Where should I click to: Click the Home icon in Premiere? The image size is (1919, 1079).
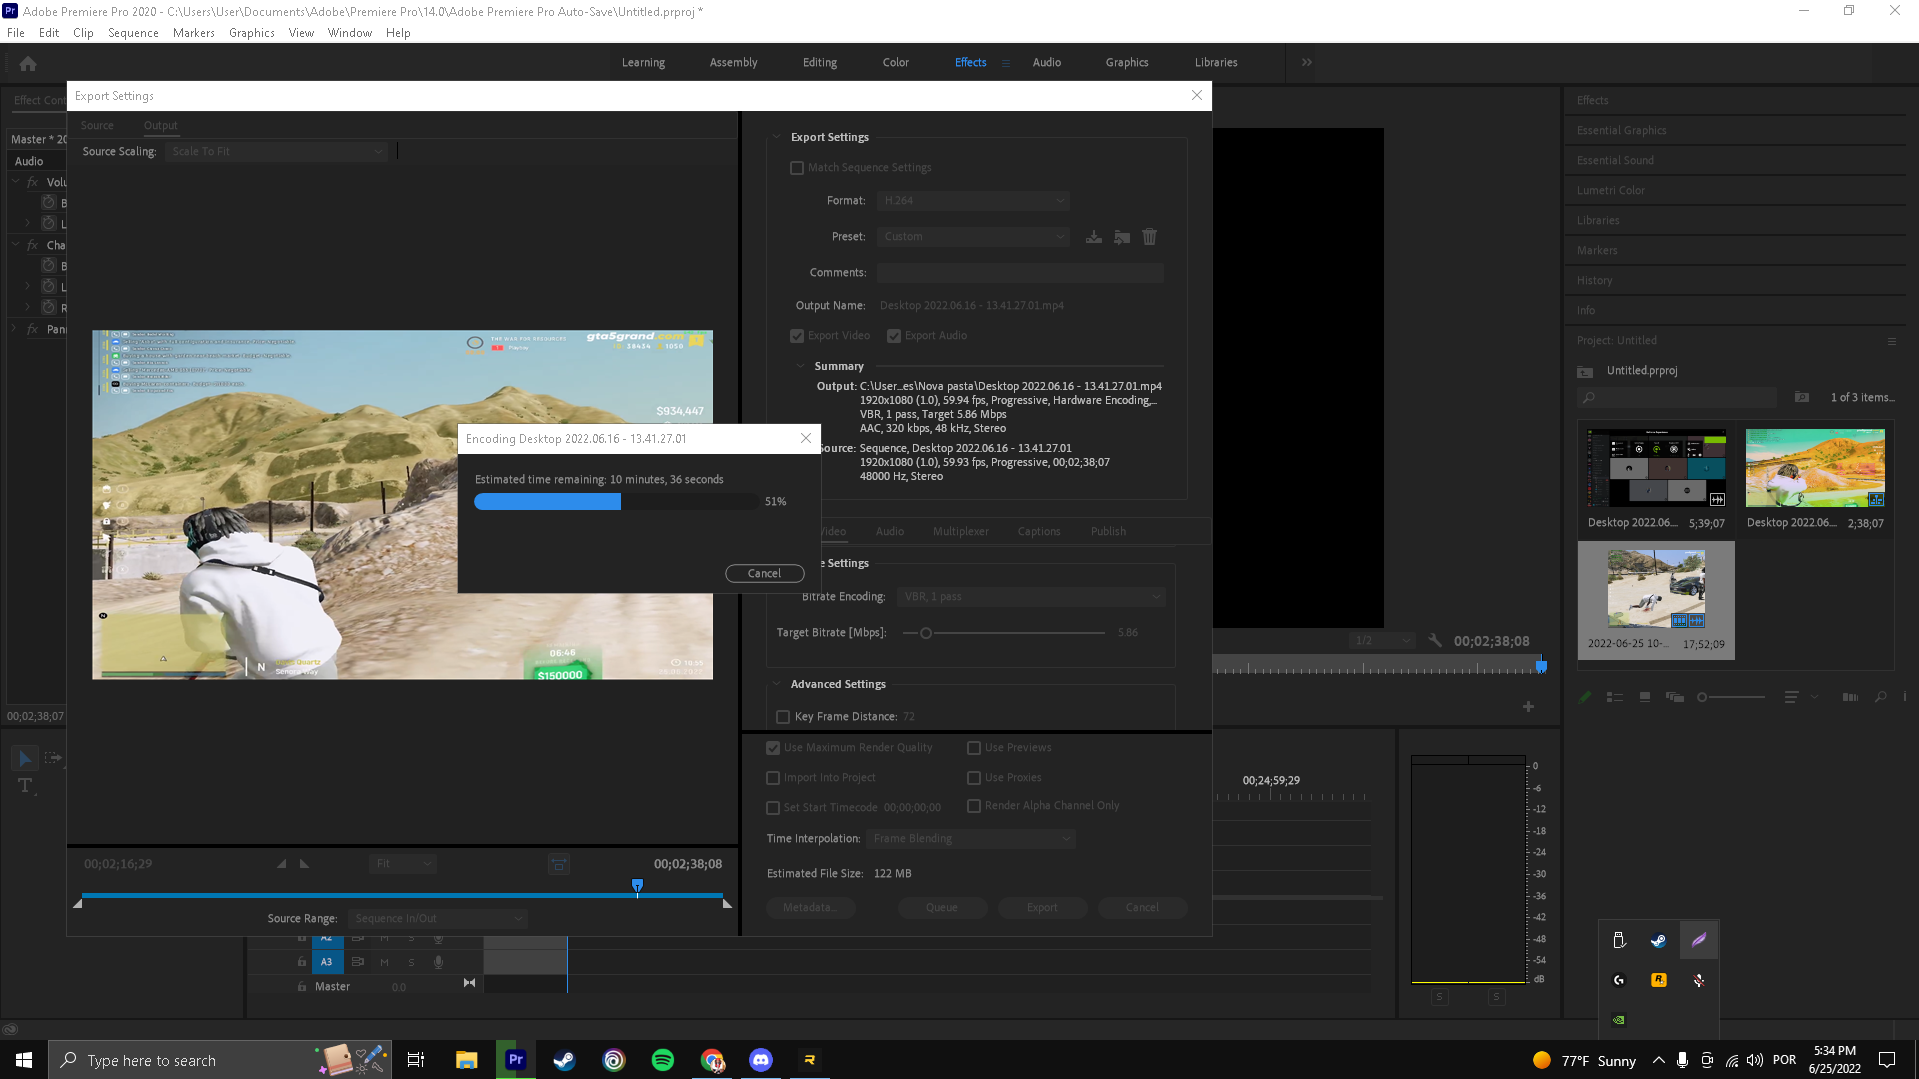[x=28, y=64]
